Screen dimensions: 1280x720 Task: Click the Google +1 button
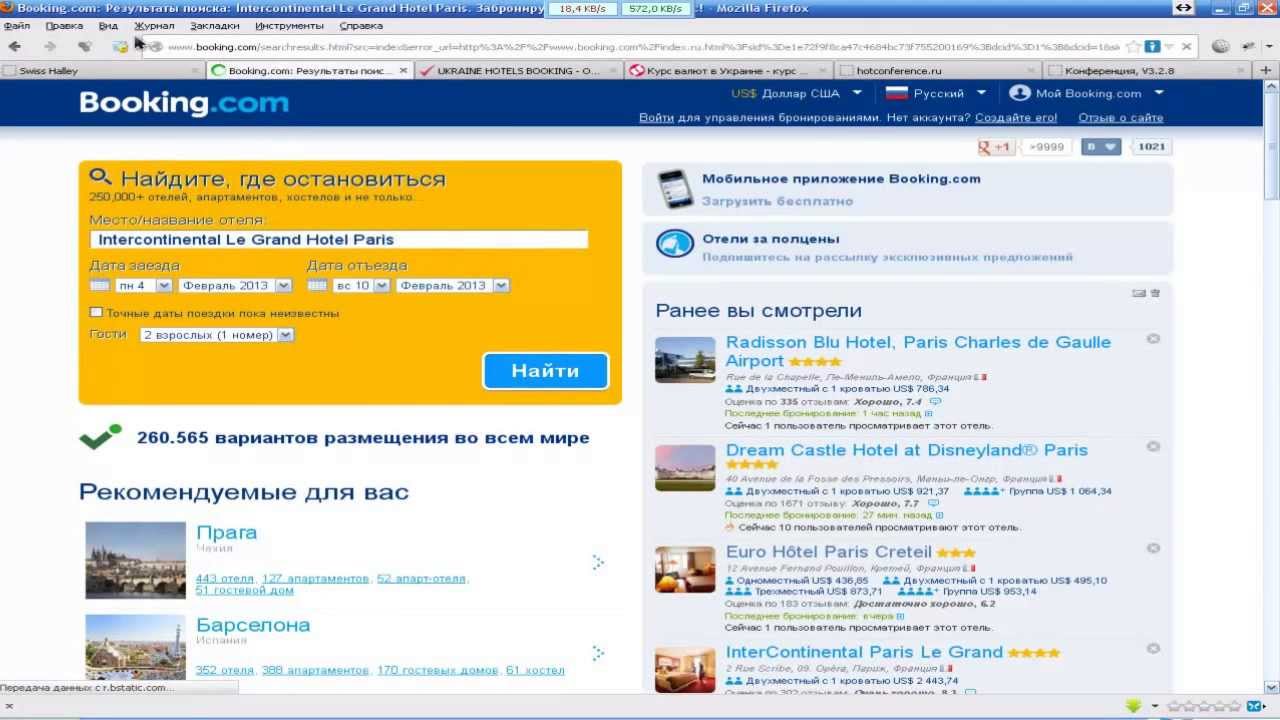996,147
